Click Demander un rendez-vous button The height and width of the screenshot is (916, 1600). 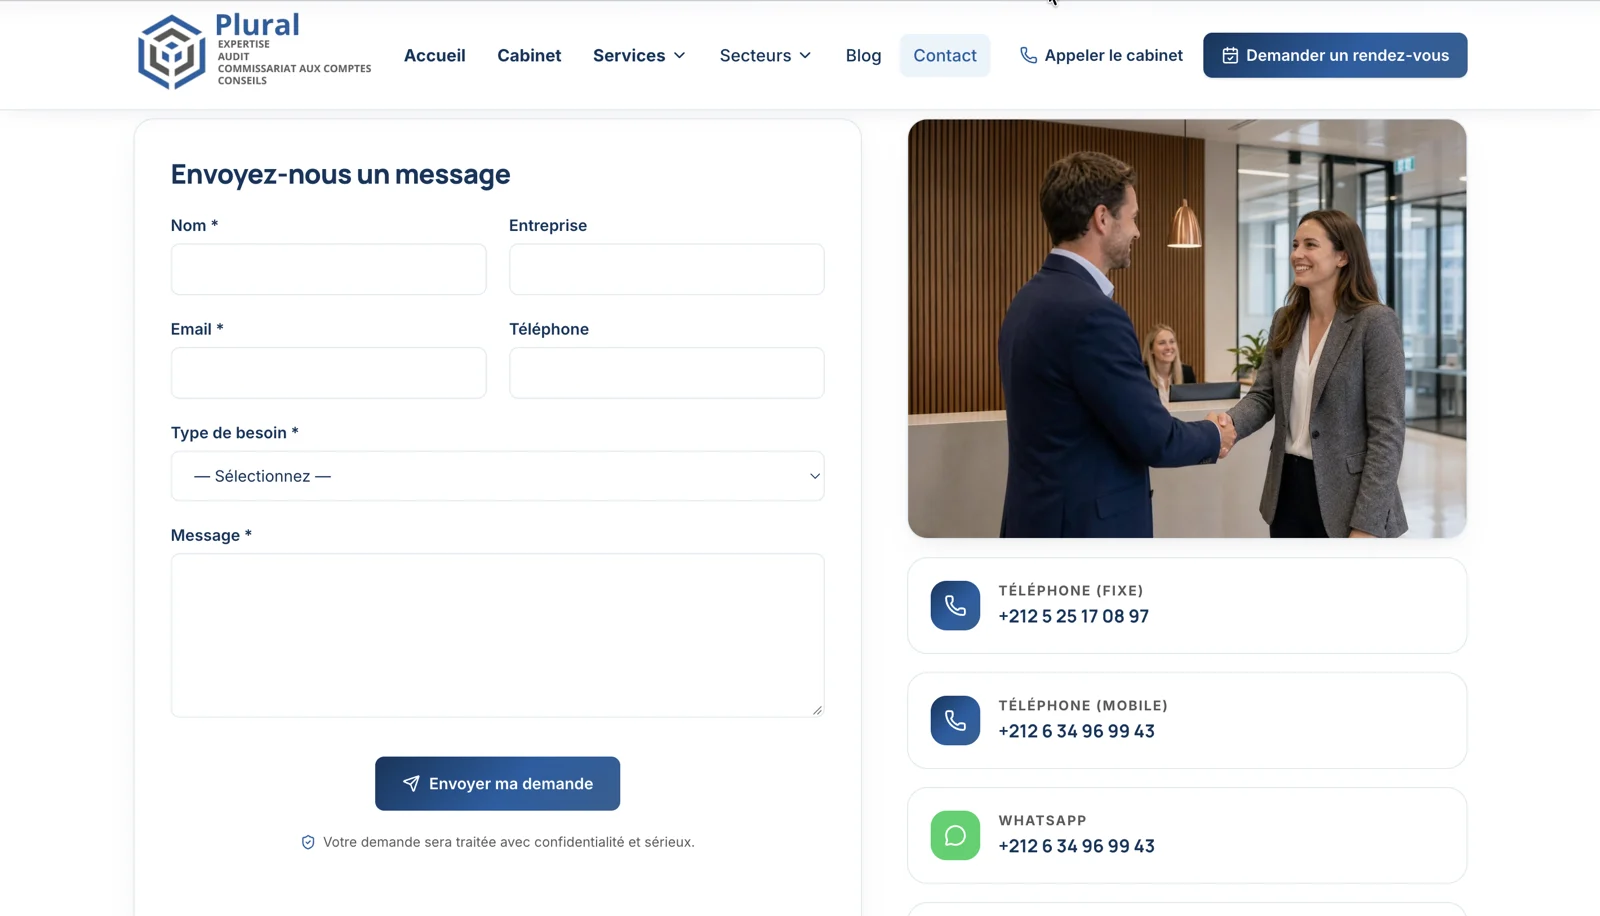point(1335,55)
